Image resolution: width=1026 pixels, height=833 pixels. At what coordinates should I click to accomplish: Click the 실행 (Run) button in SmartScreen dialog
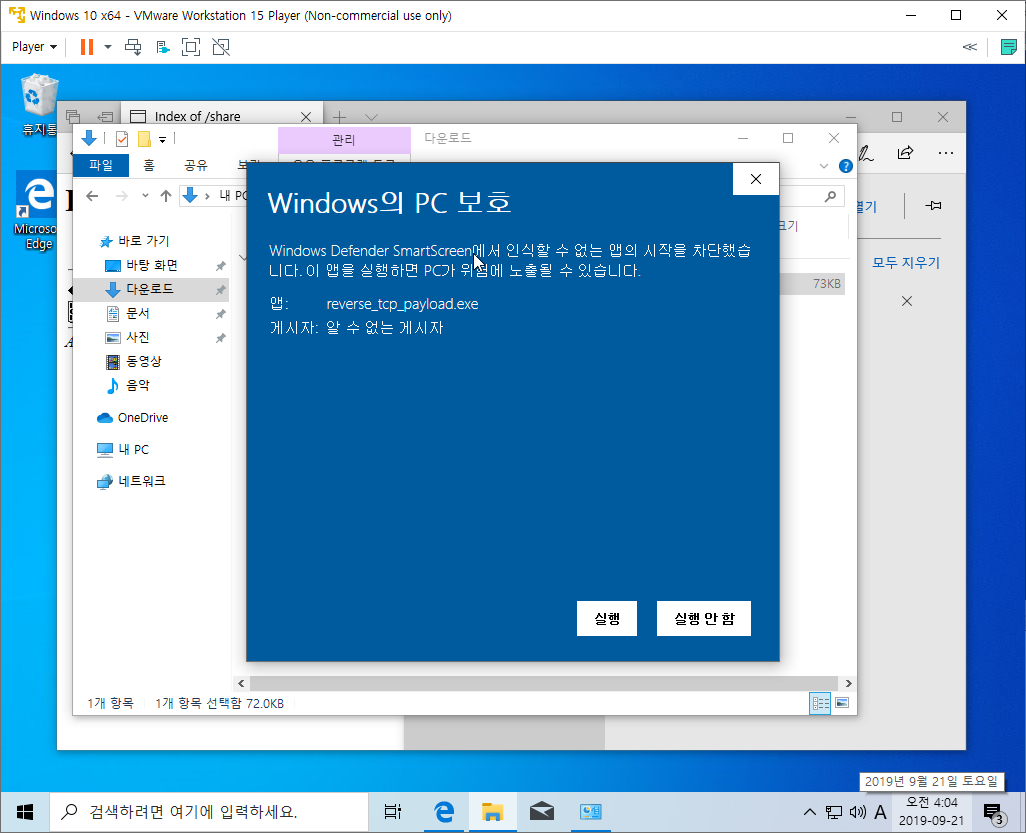coord(607,618)
